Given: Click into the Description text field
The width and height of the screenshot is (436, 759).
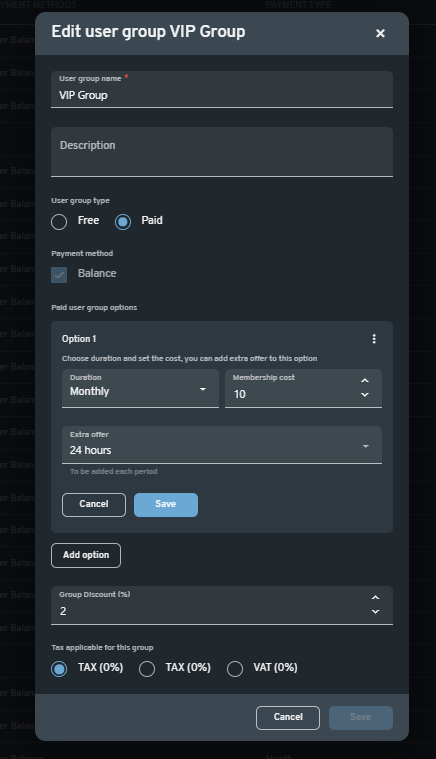Looking at the screenshot, I should pyautogui.click(x=222, y=152).
